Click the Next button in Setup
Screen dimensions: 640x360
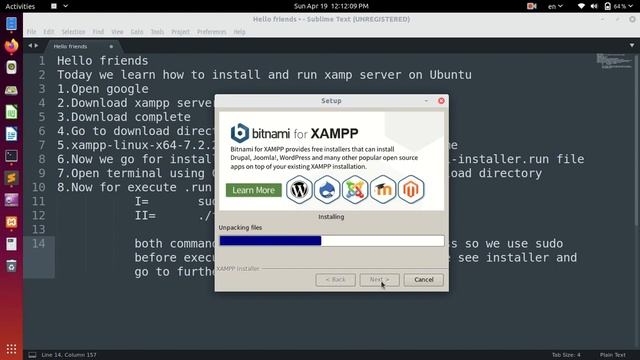click(x=380, y=280)
